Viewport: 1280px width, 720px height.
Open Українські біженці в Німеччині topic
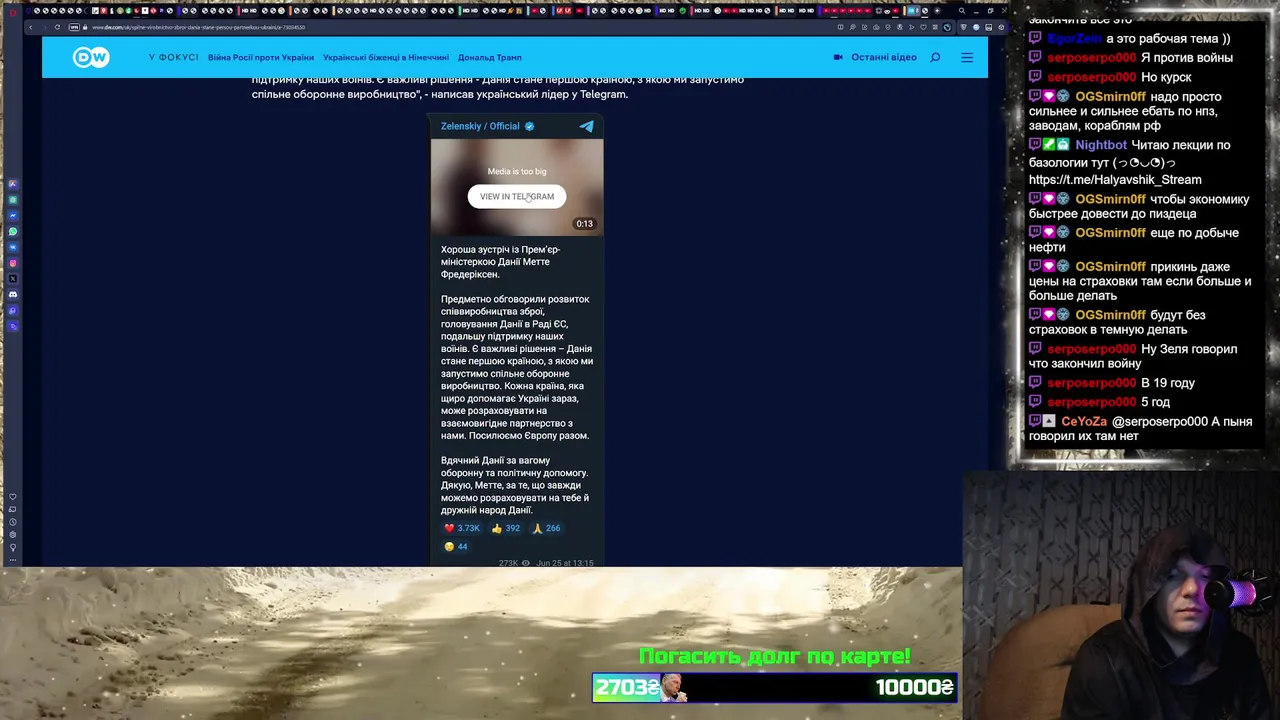tap(386, 57)
